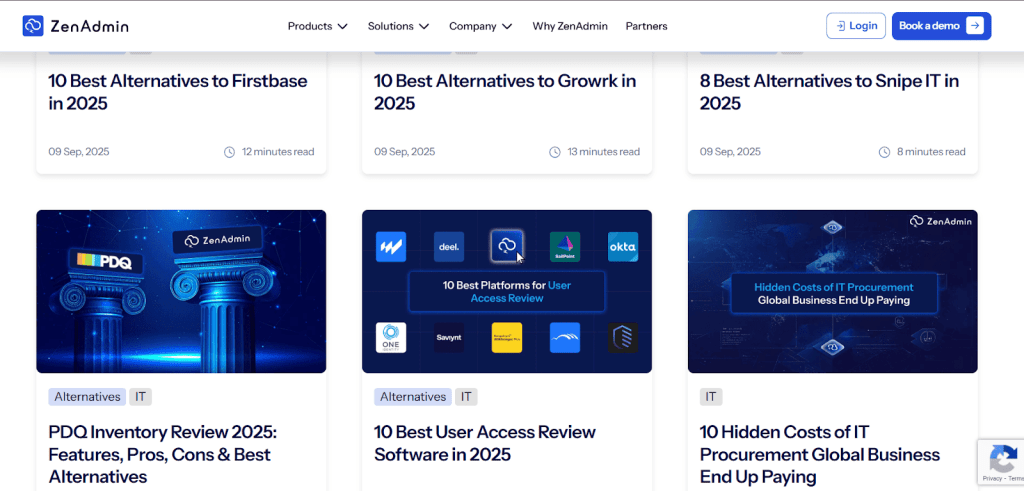This screenshot has height=491, width=1024.
Task: Click the arrow icon in Book a demo
Action: (x=974, y=26)
